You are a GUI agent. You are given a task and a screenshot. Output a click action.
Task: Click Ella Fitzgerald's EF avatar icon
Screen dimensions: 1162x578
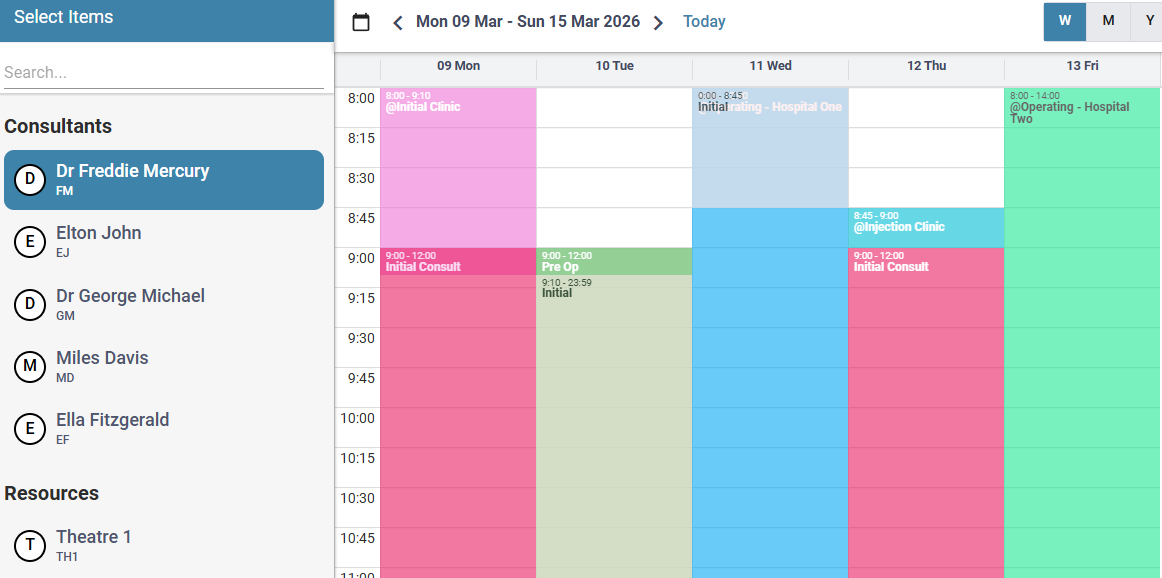29,429
